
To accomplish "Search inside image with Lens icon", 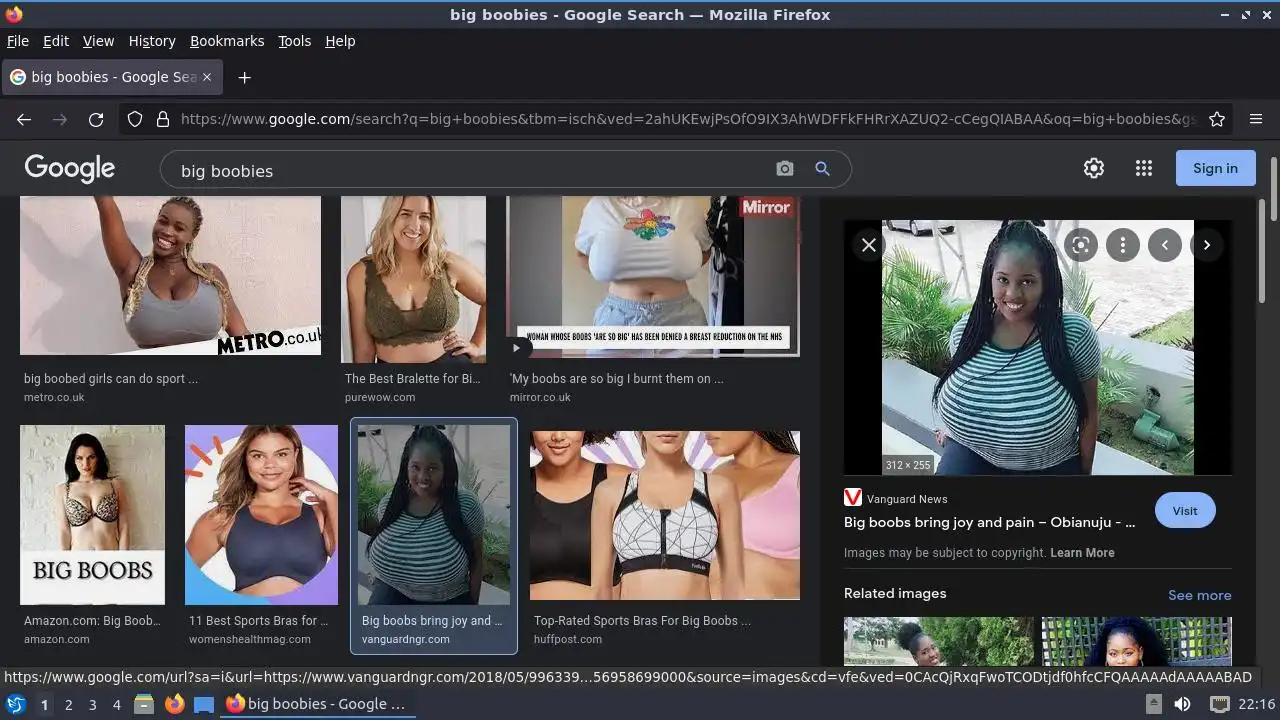I will tap(1081, 244).
